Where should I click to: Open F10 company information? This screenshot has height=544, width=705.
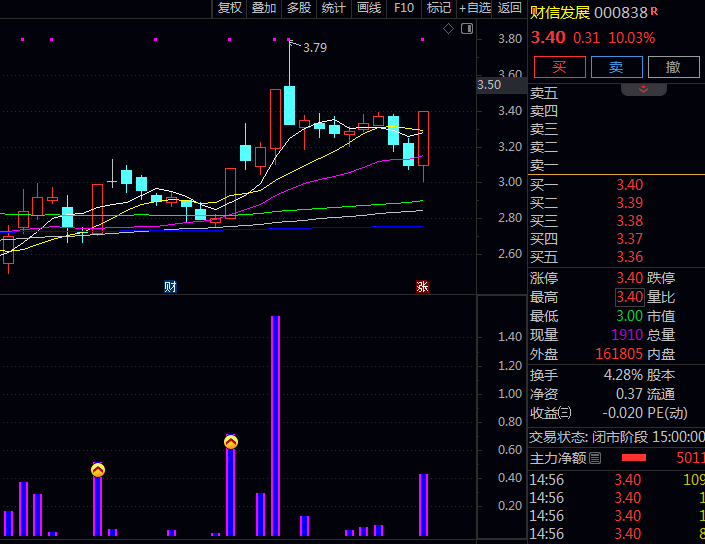tap(404, 8)
